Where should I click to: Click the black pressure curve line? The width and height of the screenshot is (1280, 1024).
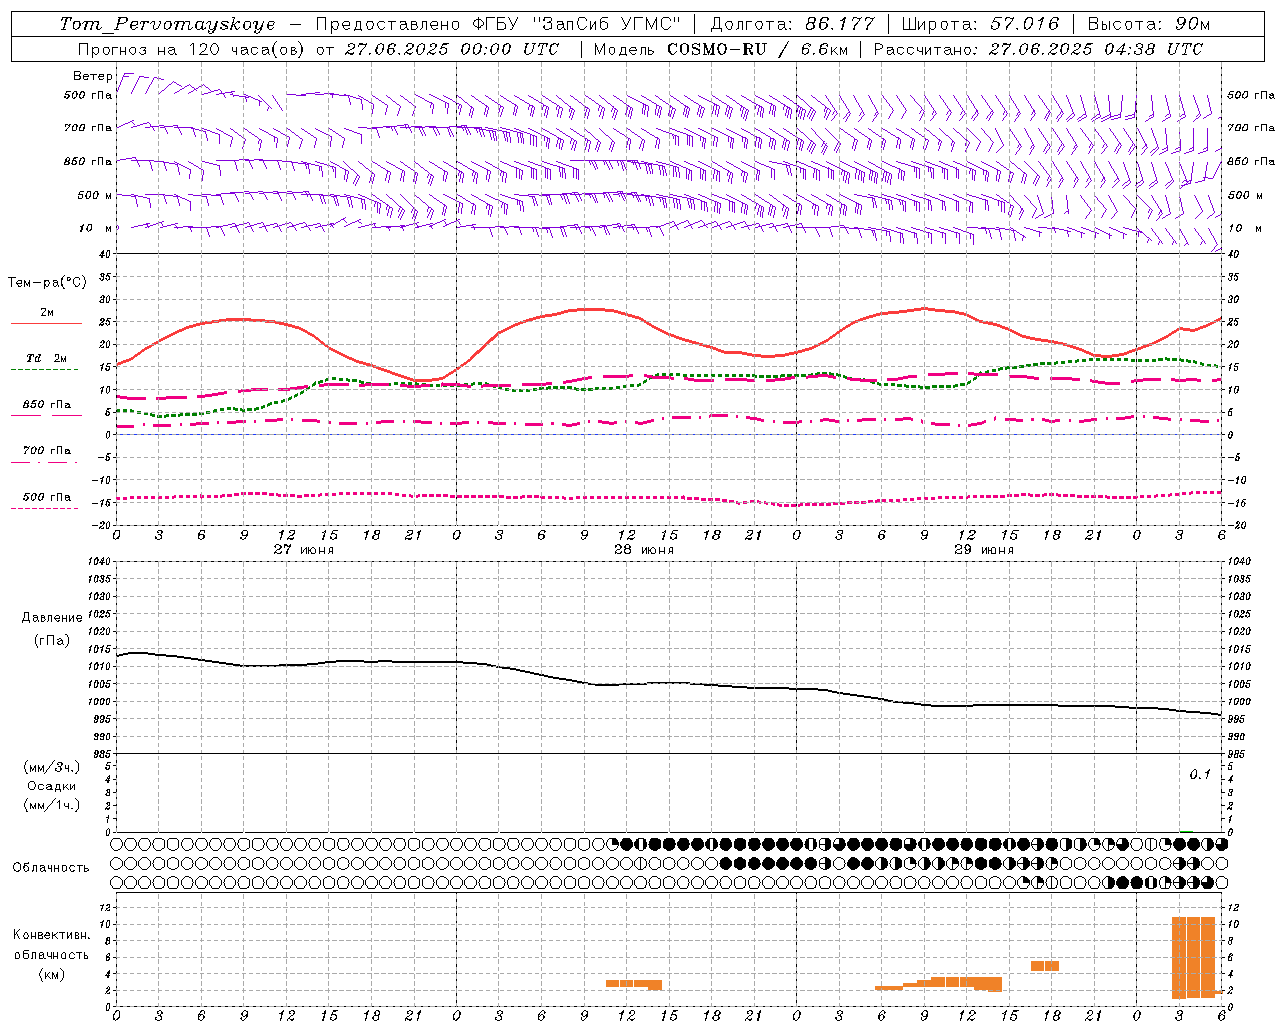point(670,683)
